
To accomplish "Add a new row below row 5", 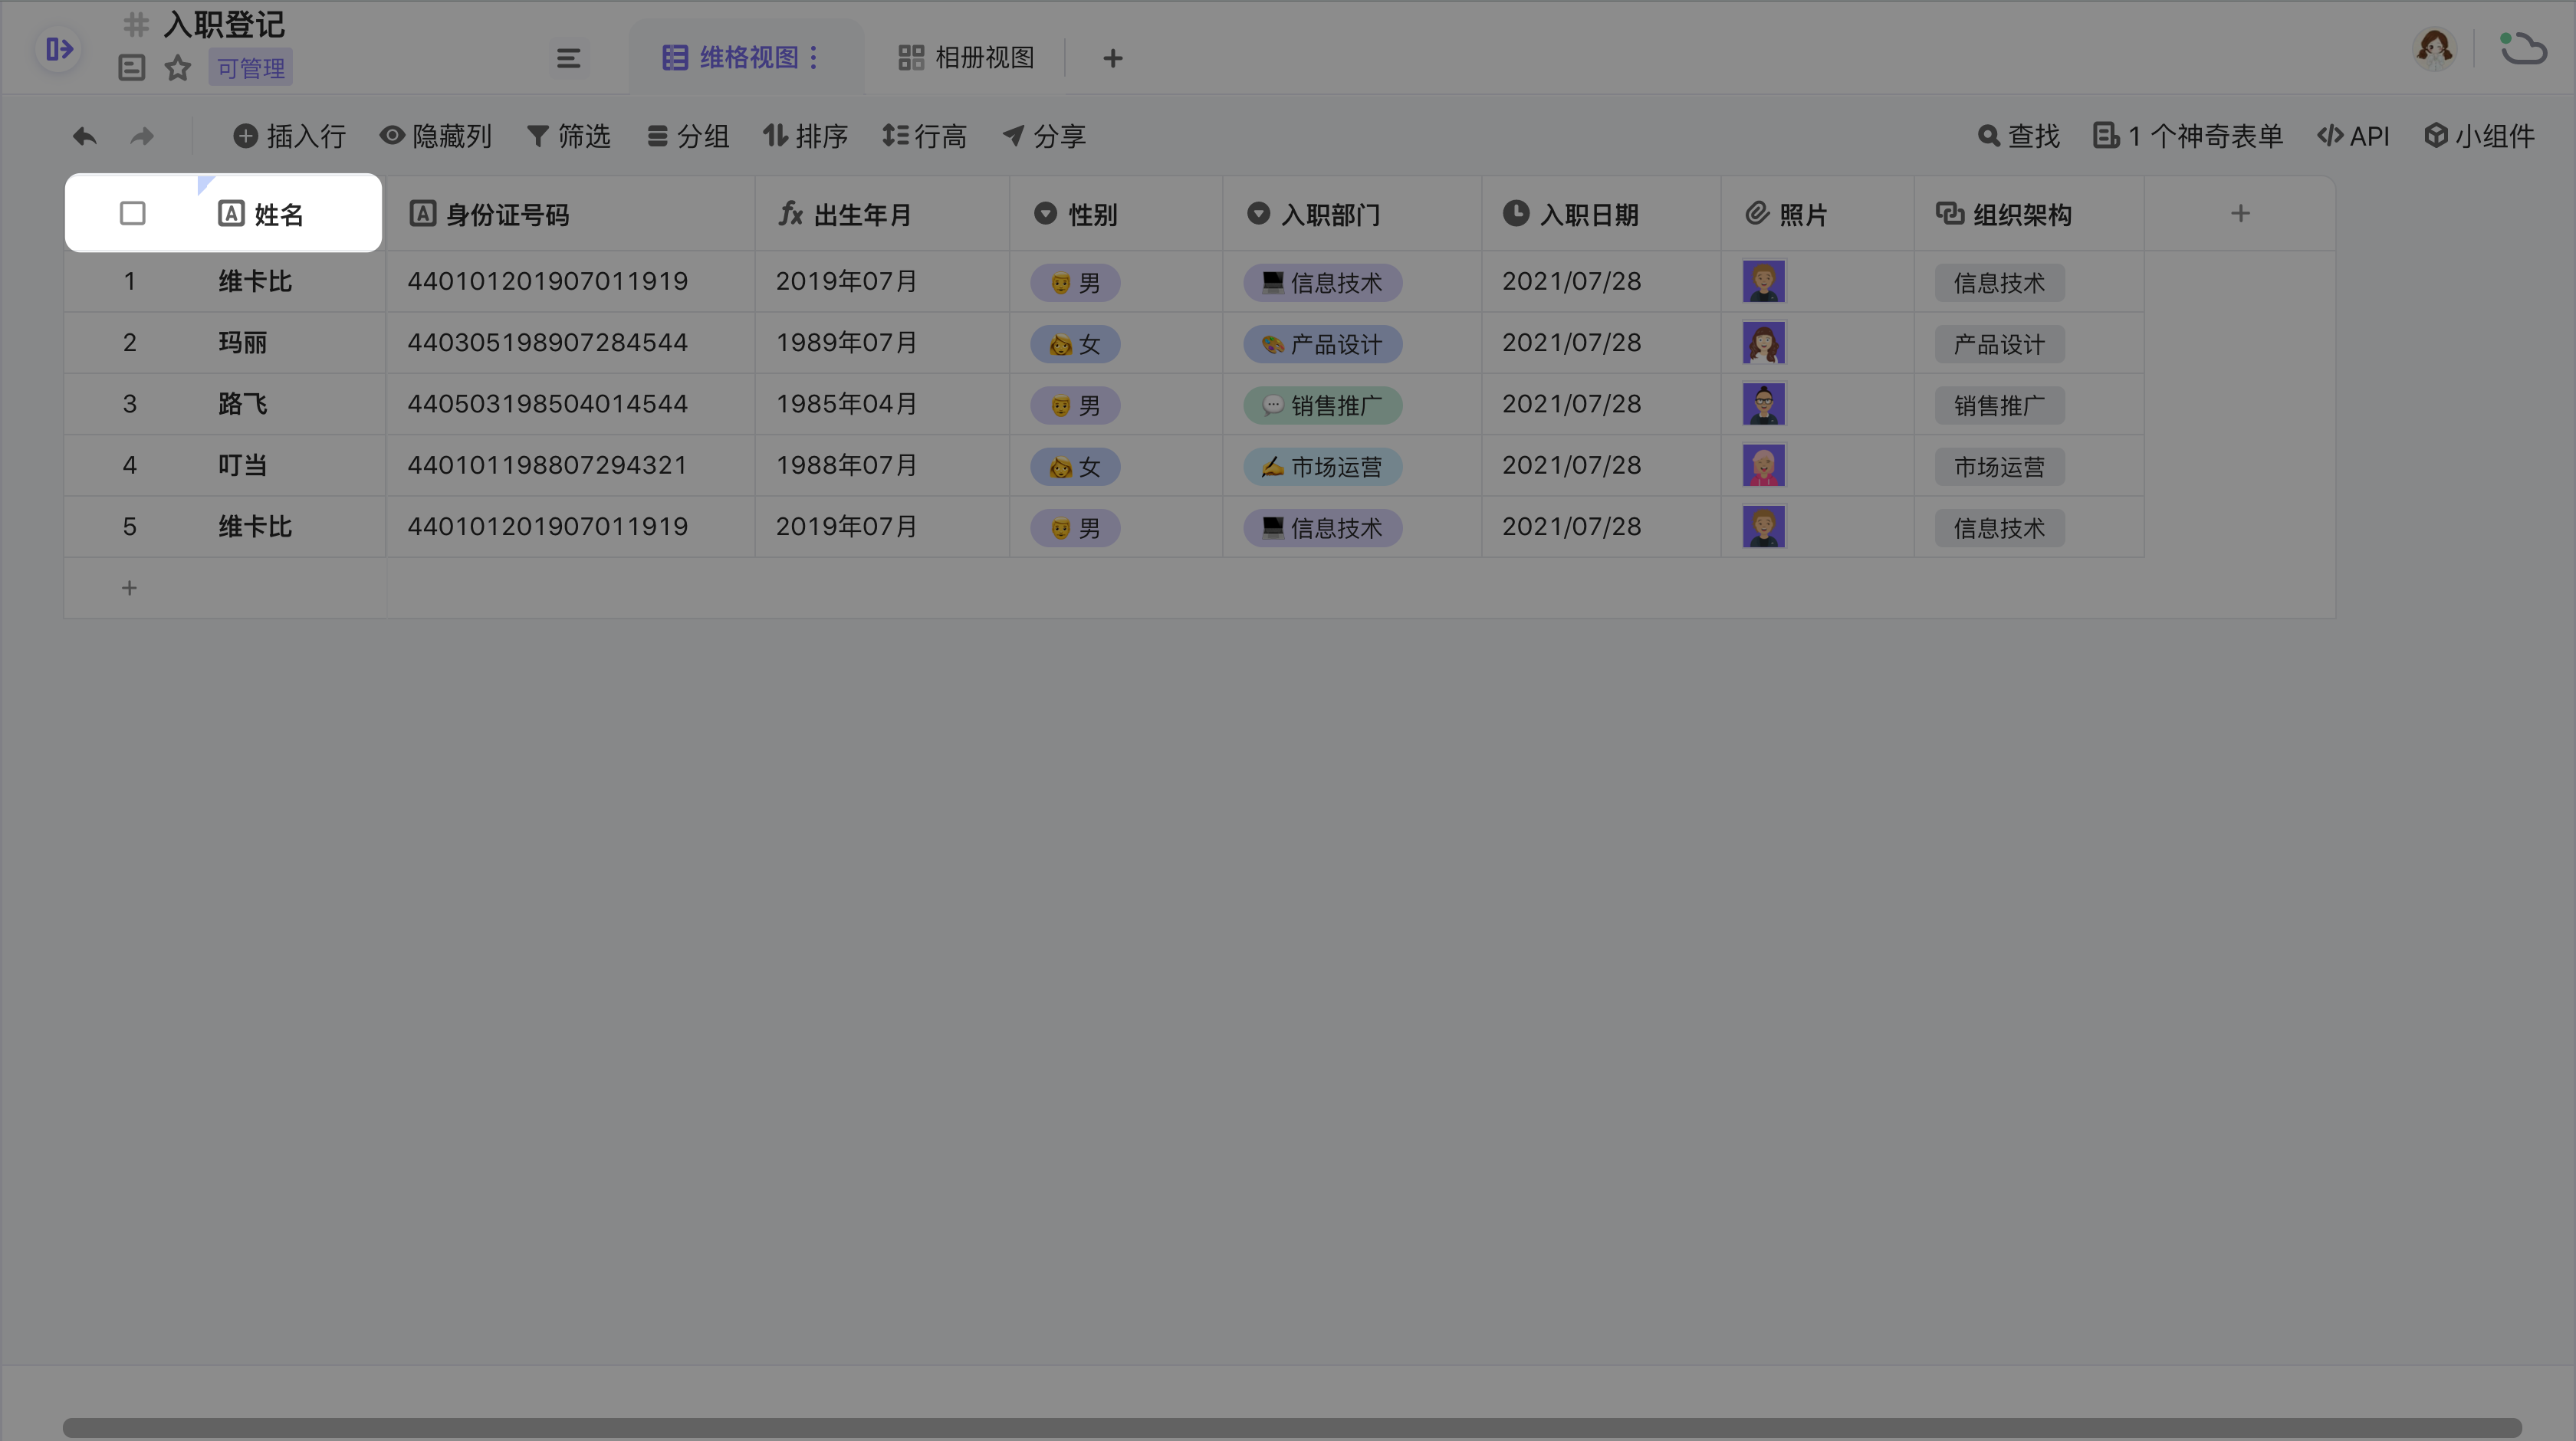I will pos(129,588).
